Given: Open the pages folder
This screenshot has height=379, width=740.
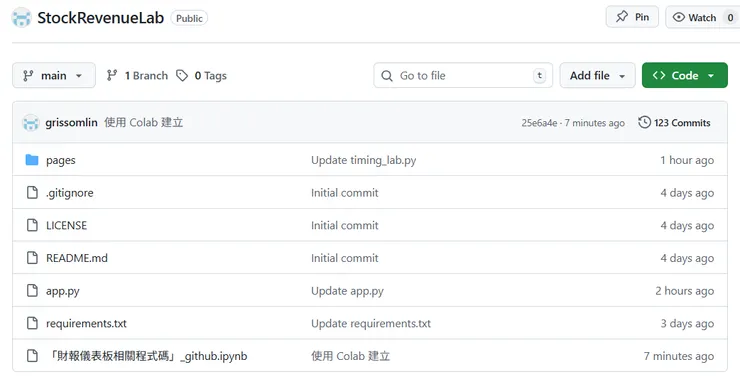Looking at the screenshot, I should click(61, 160).
